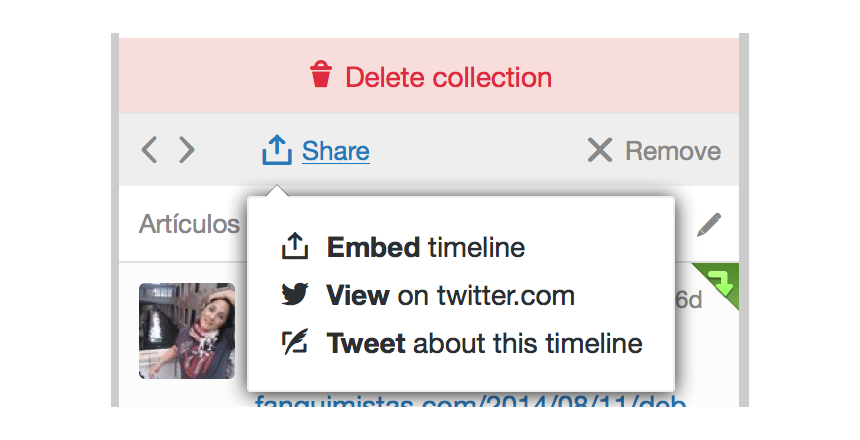Click the Embed upload icon in popup

click(x=295, y=246)
